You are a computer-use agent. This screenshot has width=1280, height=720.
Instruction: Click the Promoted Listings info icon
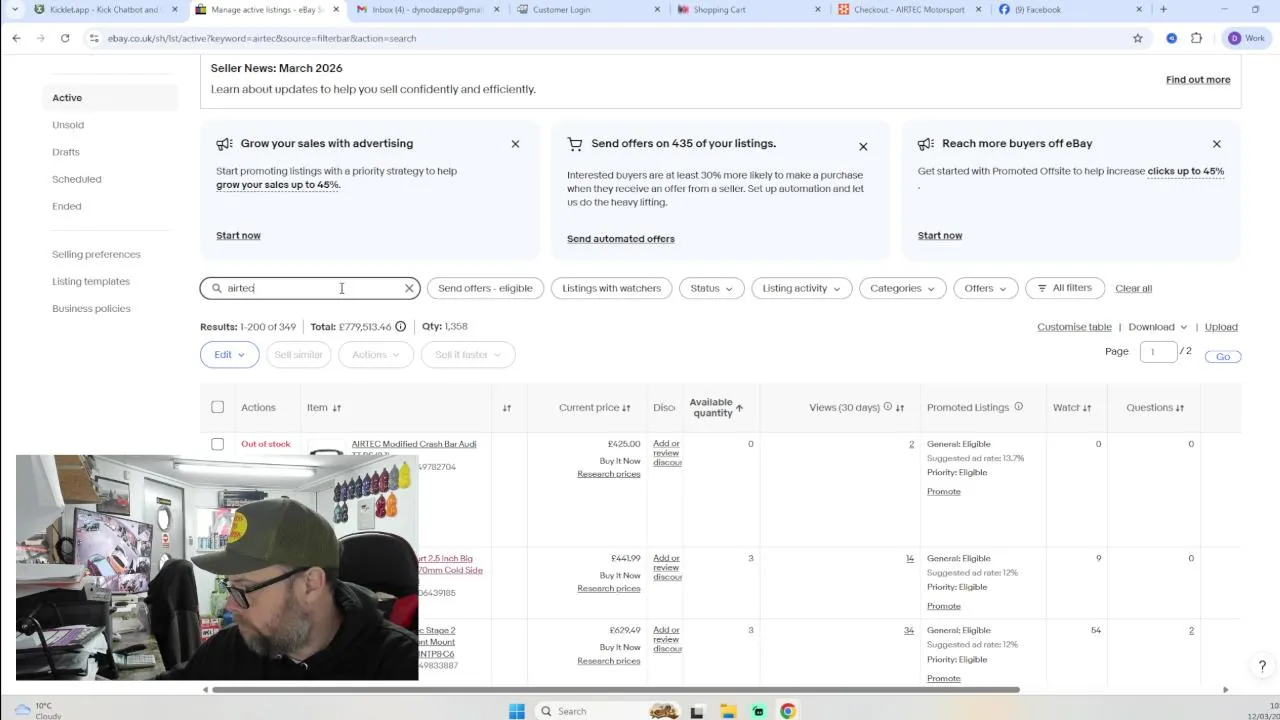coord(1018,407)
